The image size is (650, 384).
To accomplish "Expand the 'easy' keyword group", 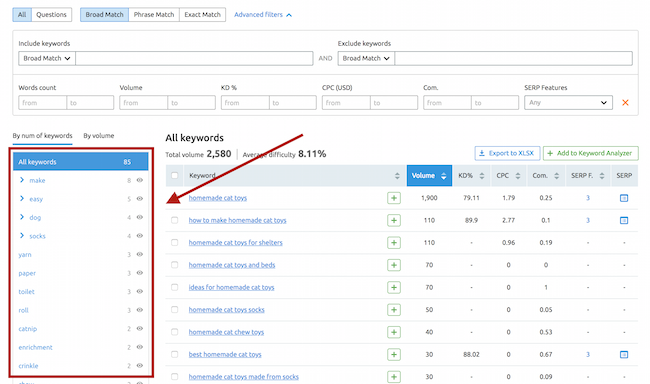I will coord(22,199).
